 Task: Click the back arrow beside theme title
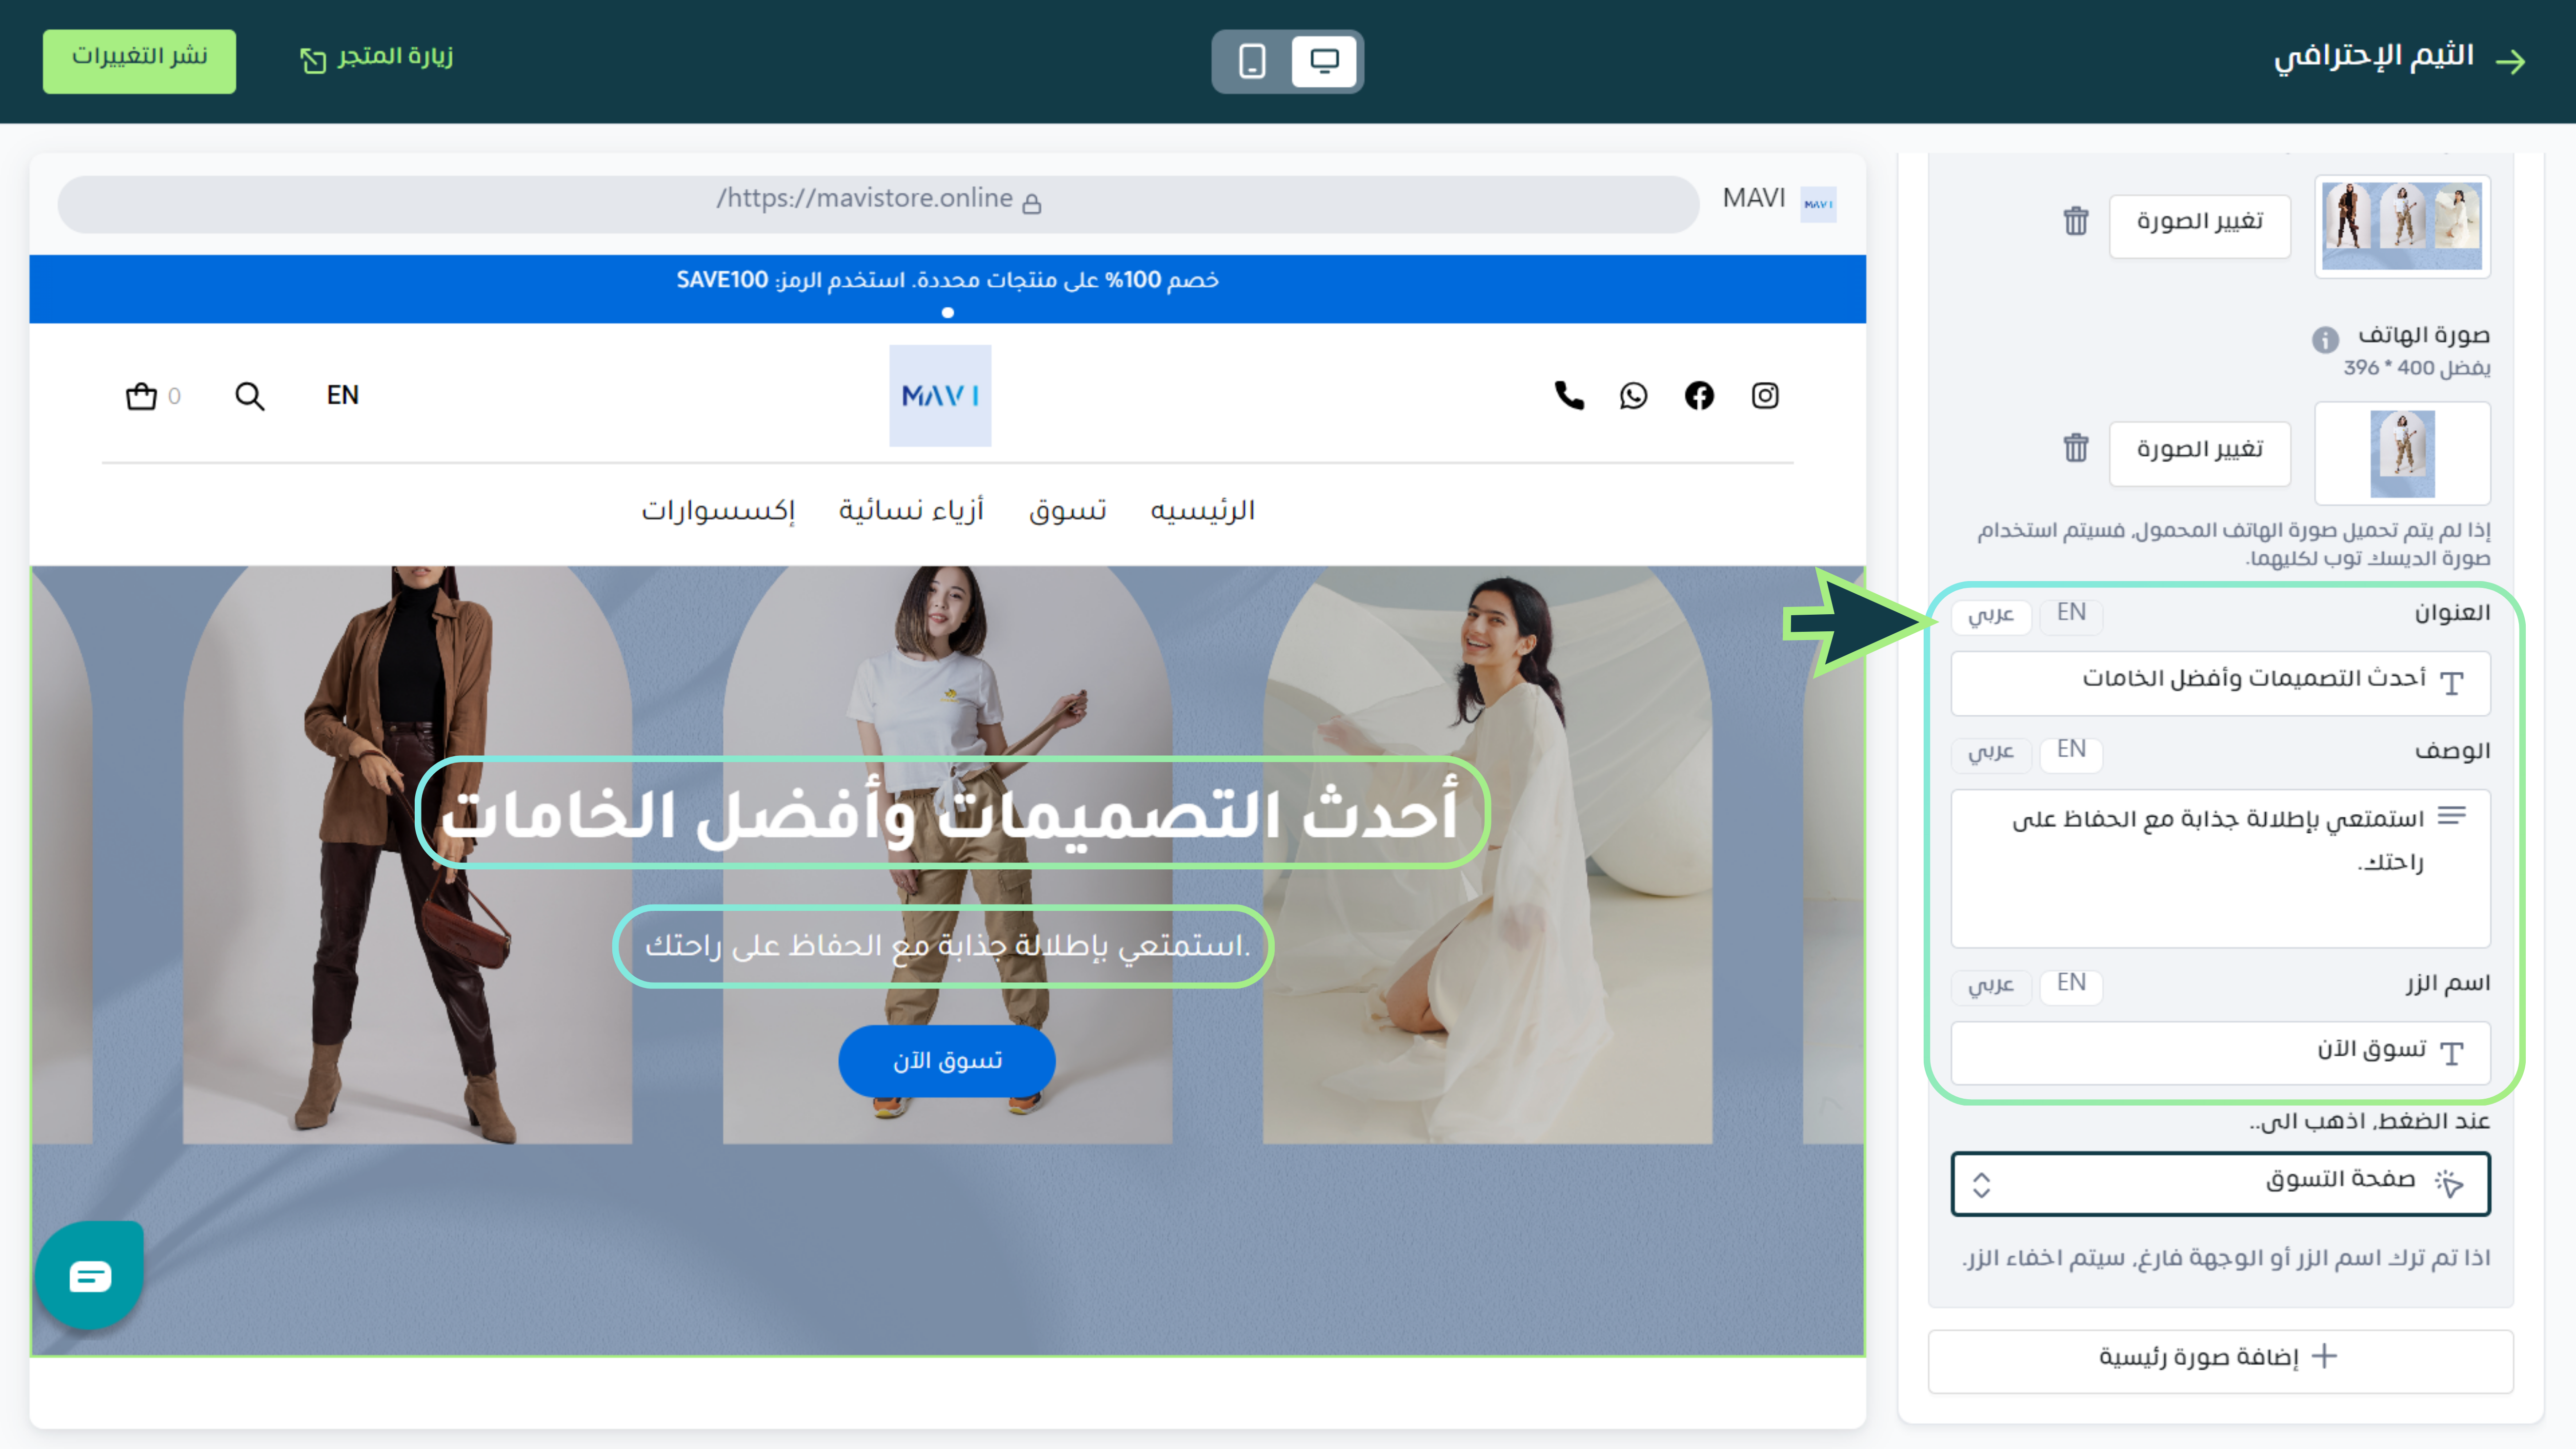coord(2510,62)
